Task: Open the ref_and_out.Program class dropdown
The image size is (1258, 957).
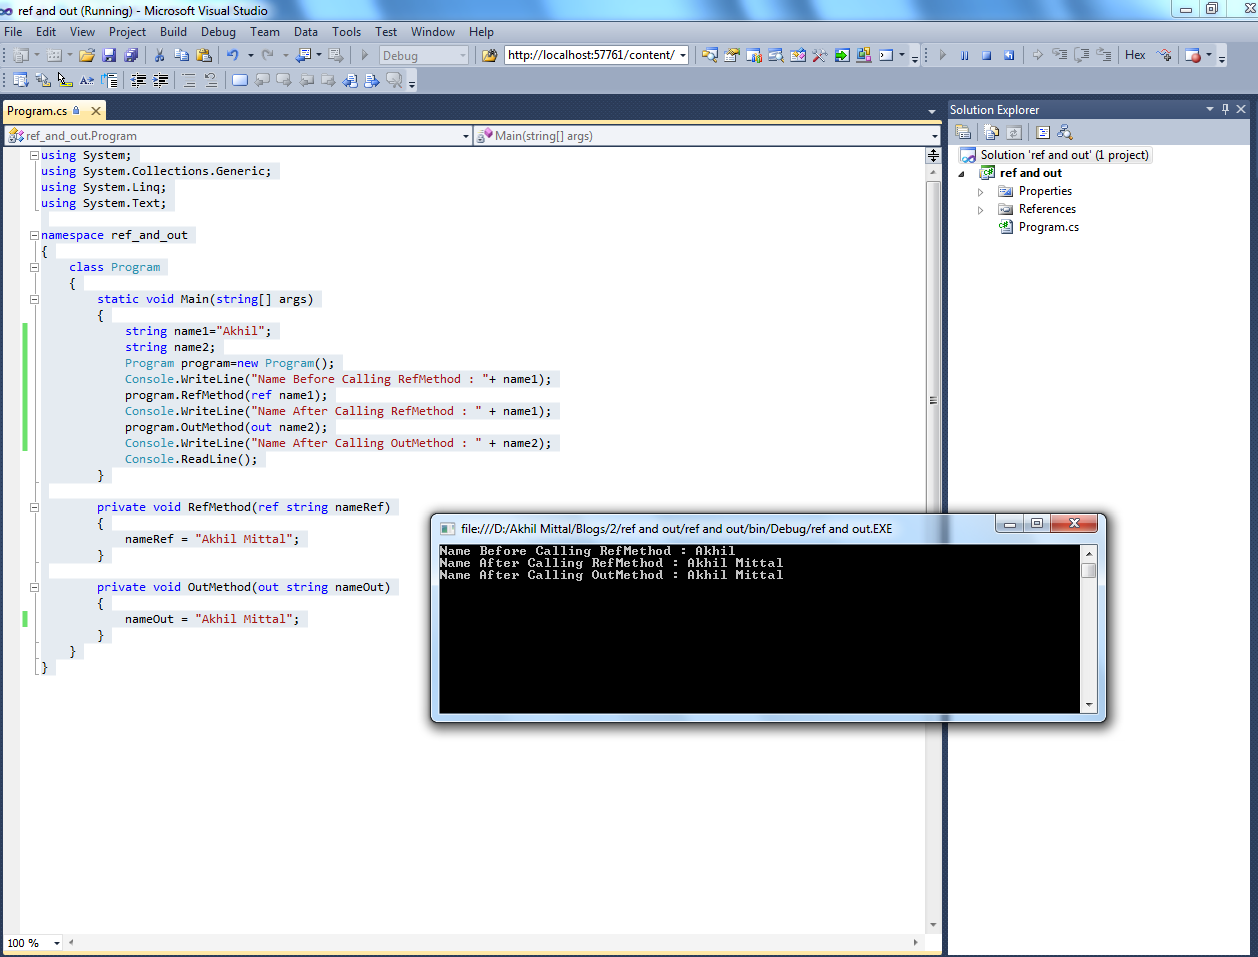Action: tap(466, 136)
